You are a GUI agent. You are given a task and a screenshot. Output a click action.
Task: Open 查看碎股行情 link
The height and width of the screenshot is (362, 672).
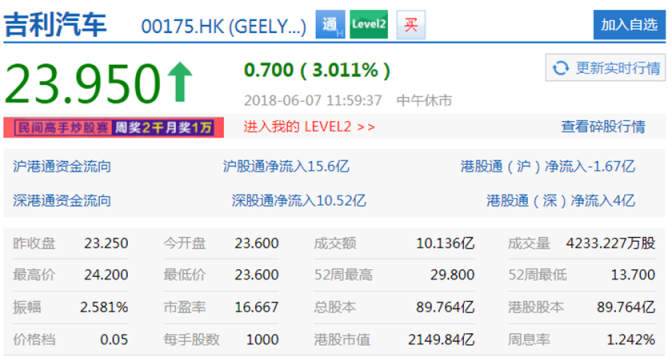click(603, 127)
